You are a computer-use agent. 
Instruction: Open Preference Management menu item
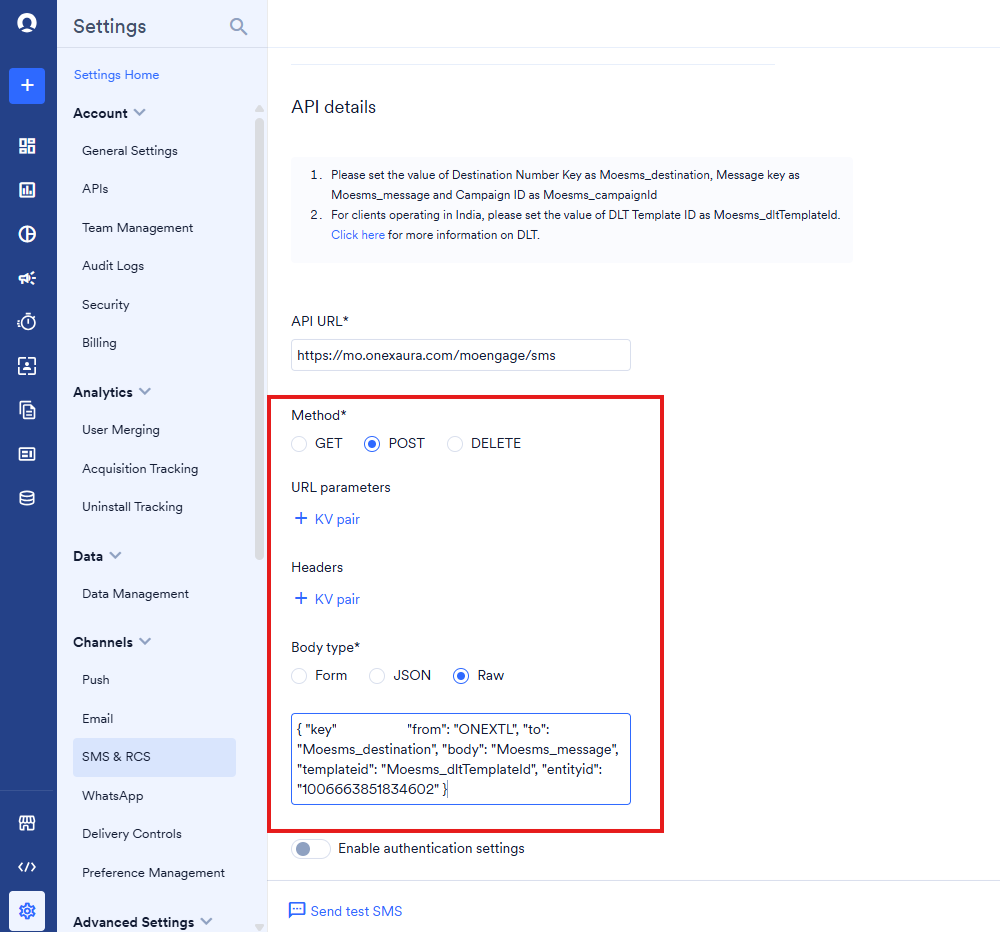154,873
